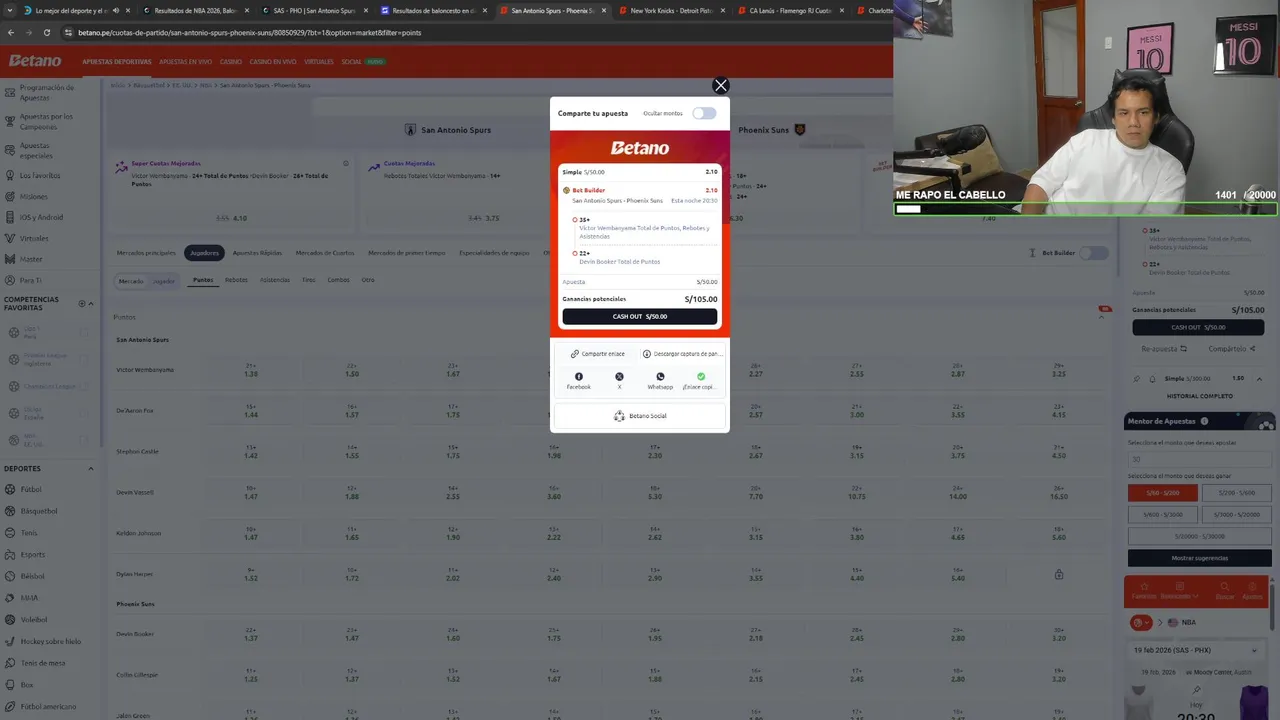
Task: Select Béisbol in the sports list
Action: [32, 576]
